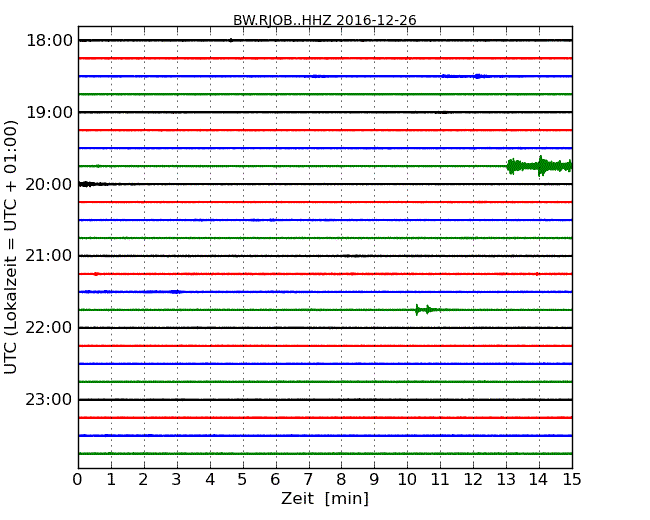The image size is (650, 520).
Task: Click the x-axis tick label 0
Action: (x=78, y=480)
